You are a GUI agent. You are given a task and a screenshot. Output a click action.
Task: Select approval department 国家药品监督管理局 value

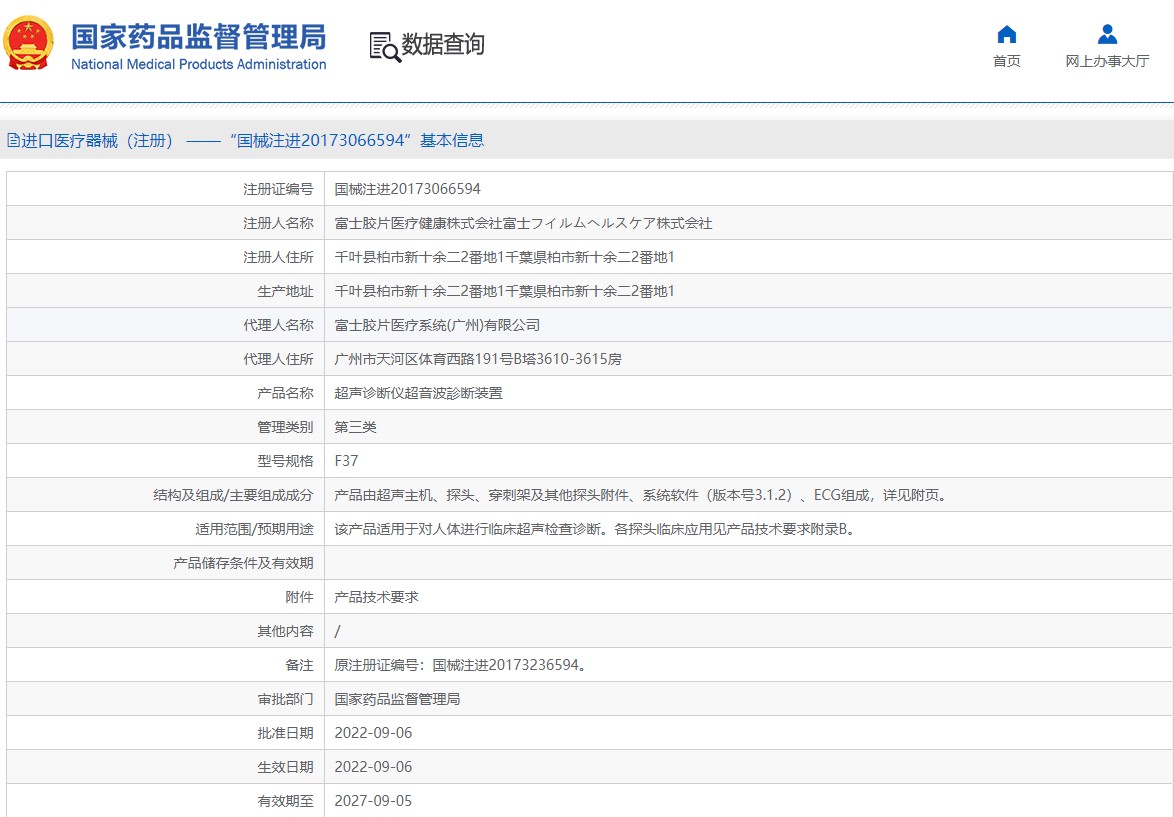tap(397, 699)
